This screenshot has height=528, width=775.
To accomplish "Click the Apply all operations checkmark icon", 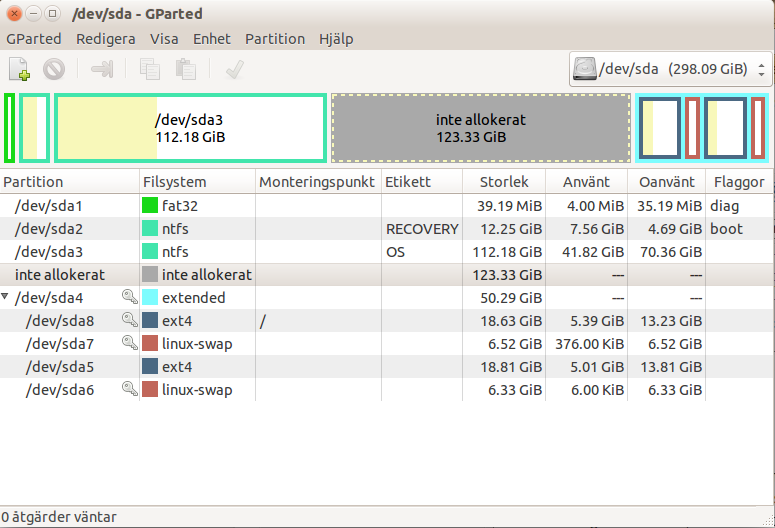I will tap(235, 69).
